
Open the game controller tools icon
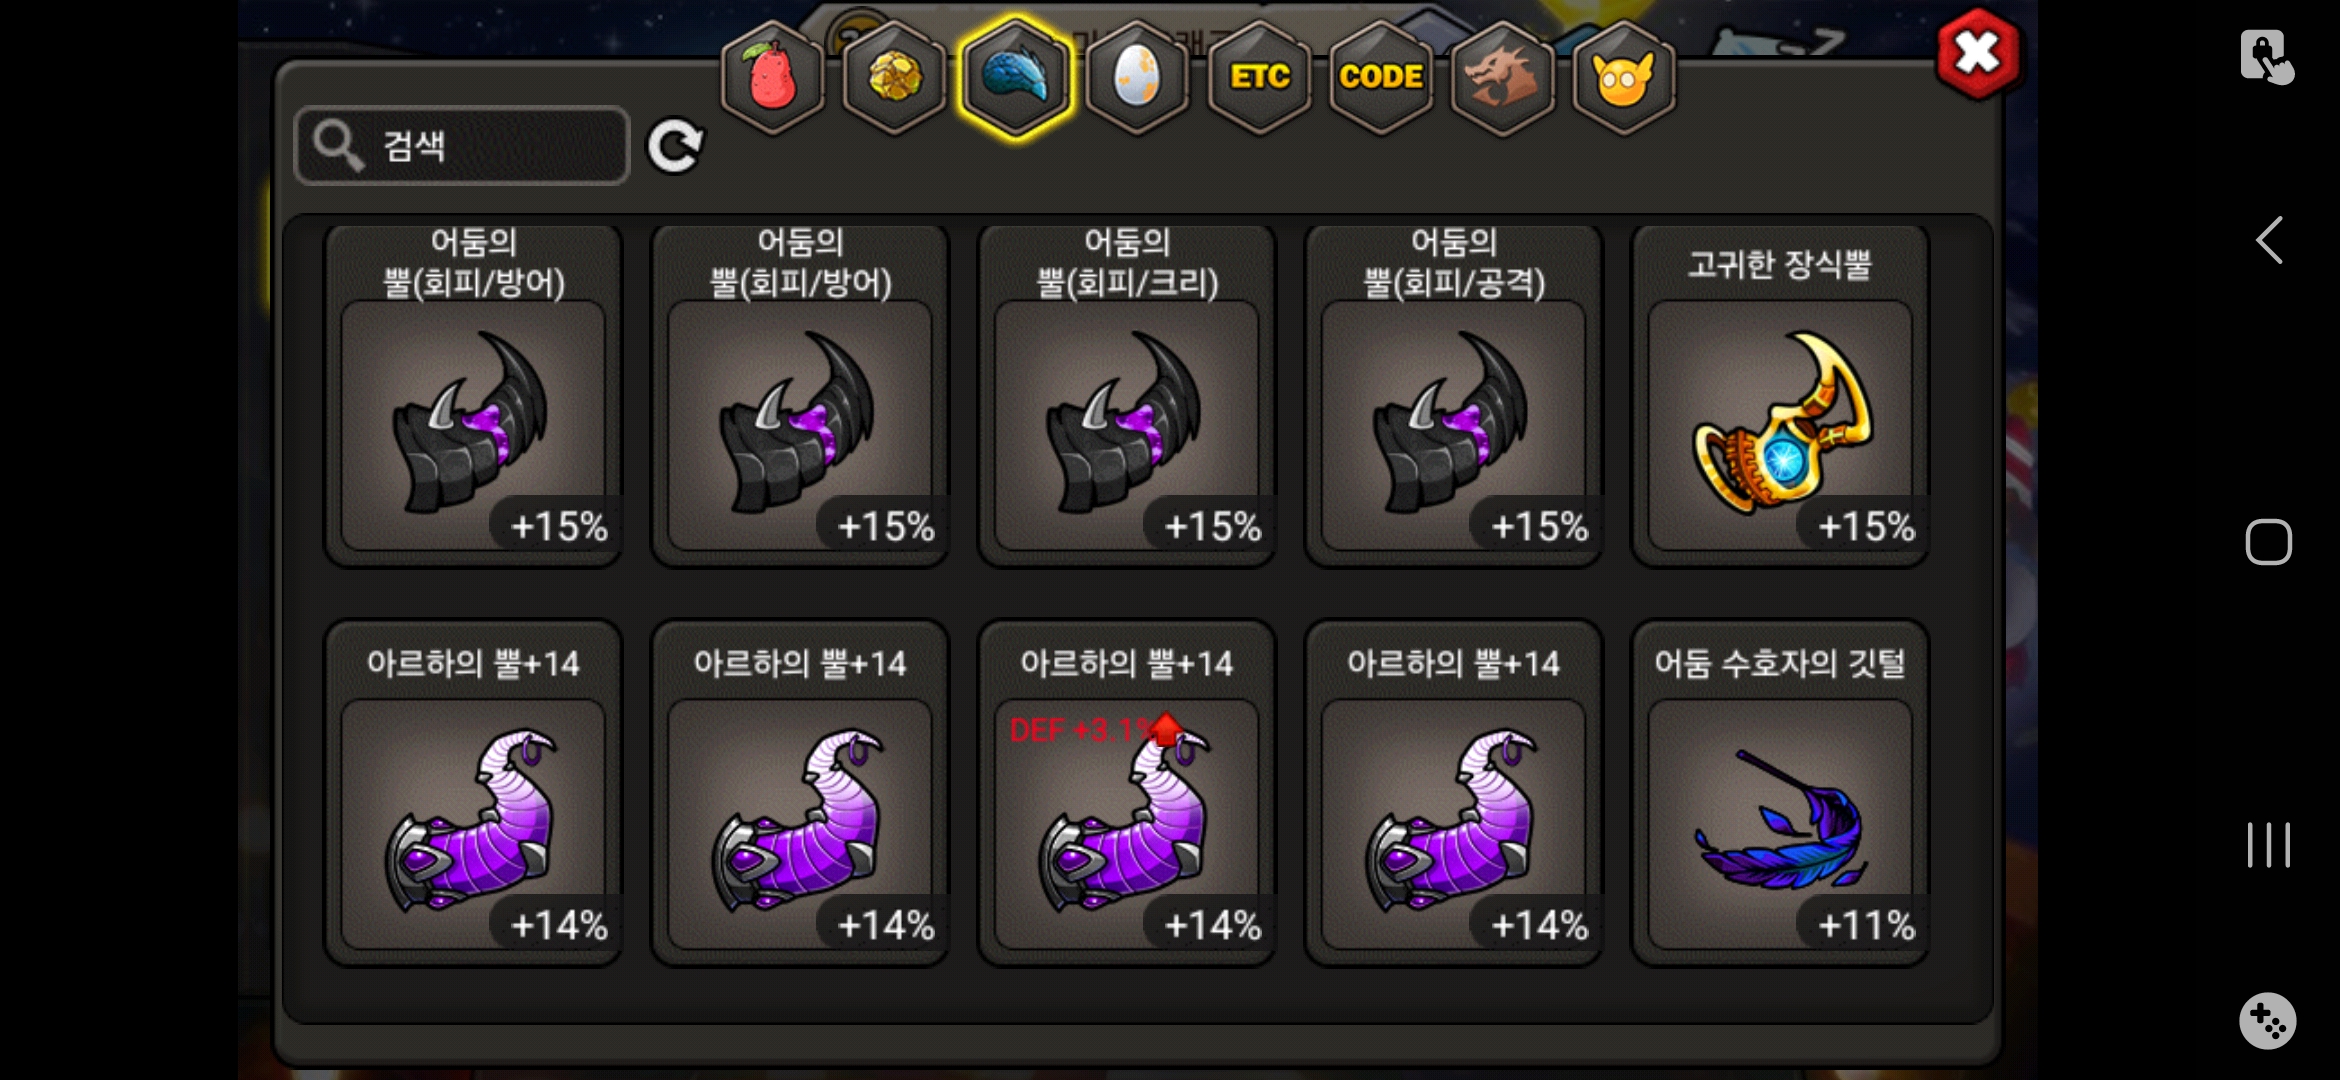tap(2267, 1021)
